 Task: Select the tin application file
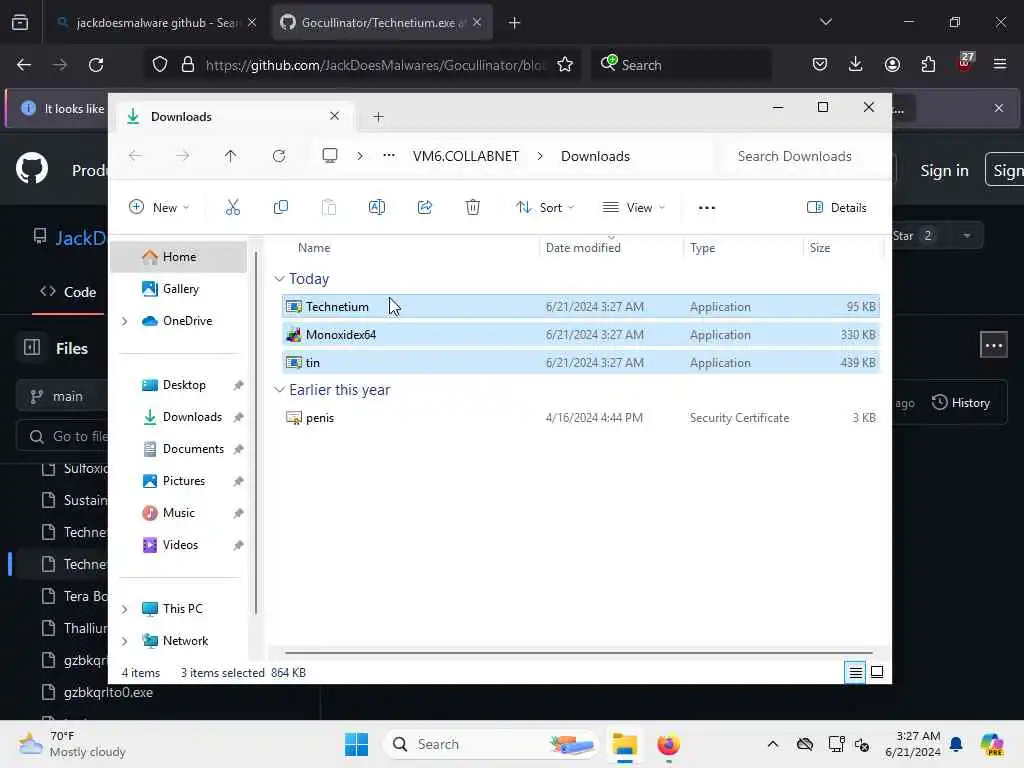(581, 362)
